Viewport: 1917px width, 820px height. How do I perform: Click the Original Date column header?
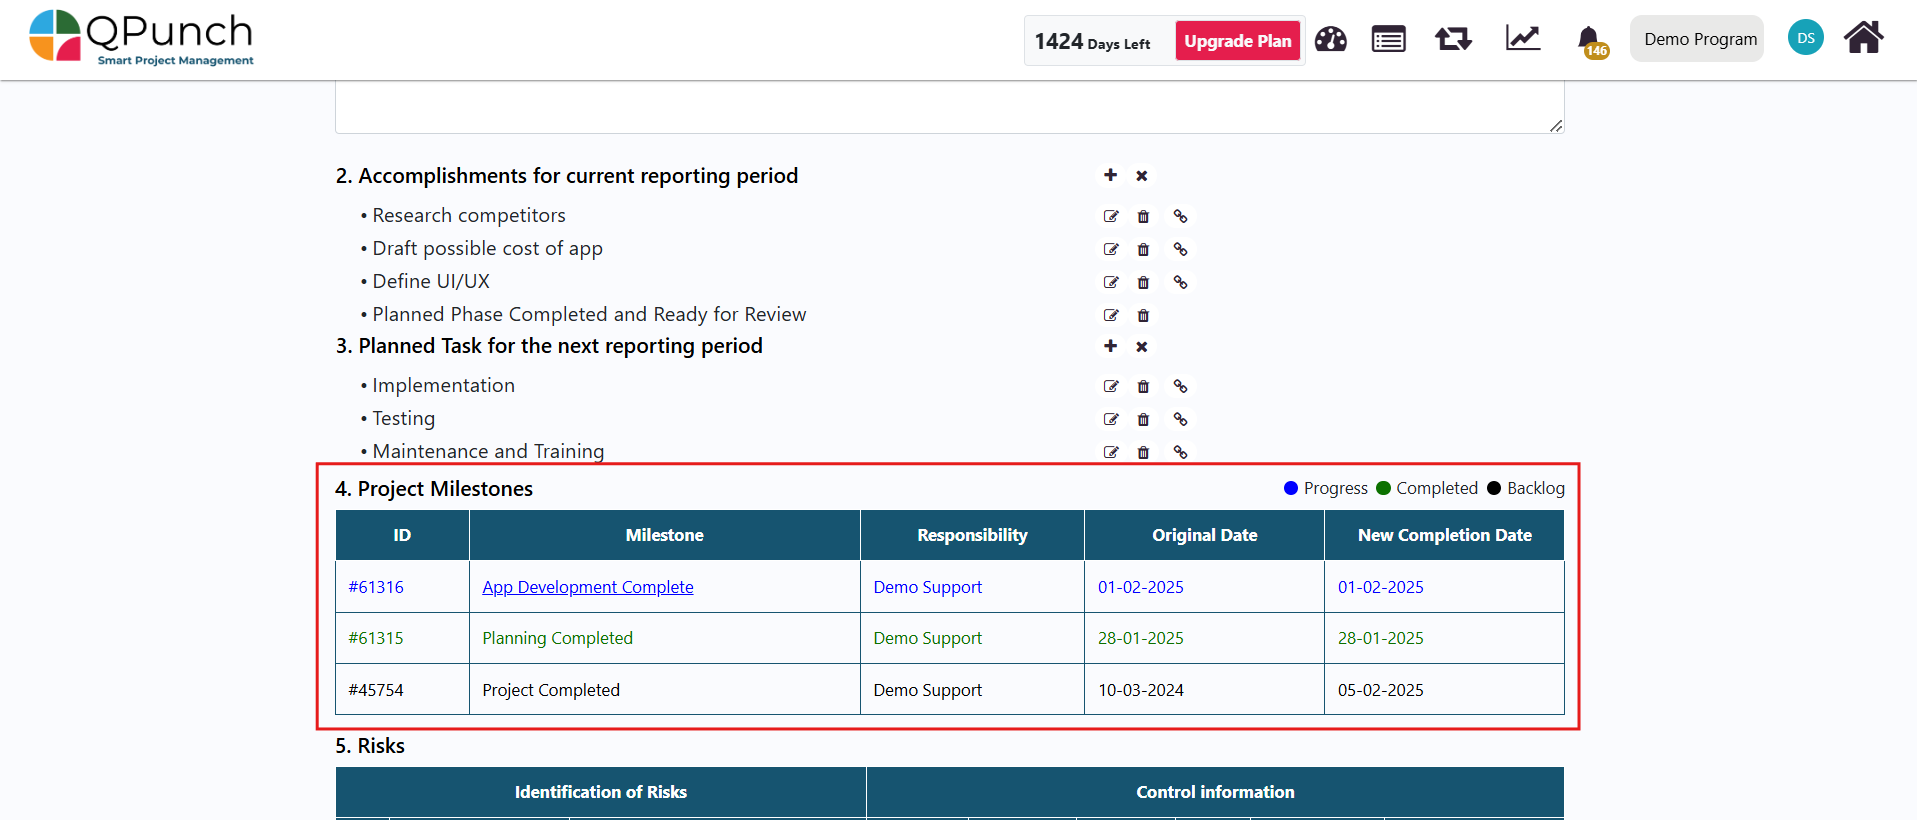coord(1204,535)
